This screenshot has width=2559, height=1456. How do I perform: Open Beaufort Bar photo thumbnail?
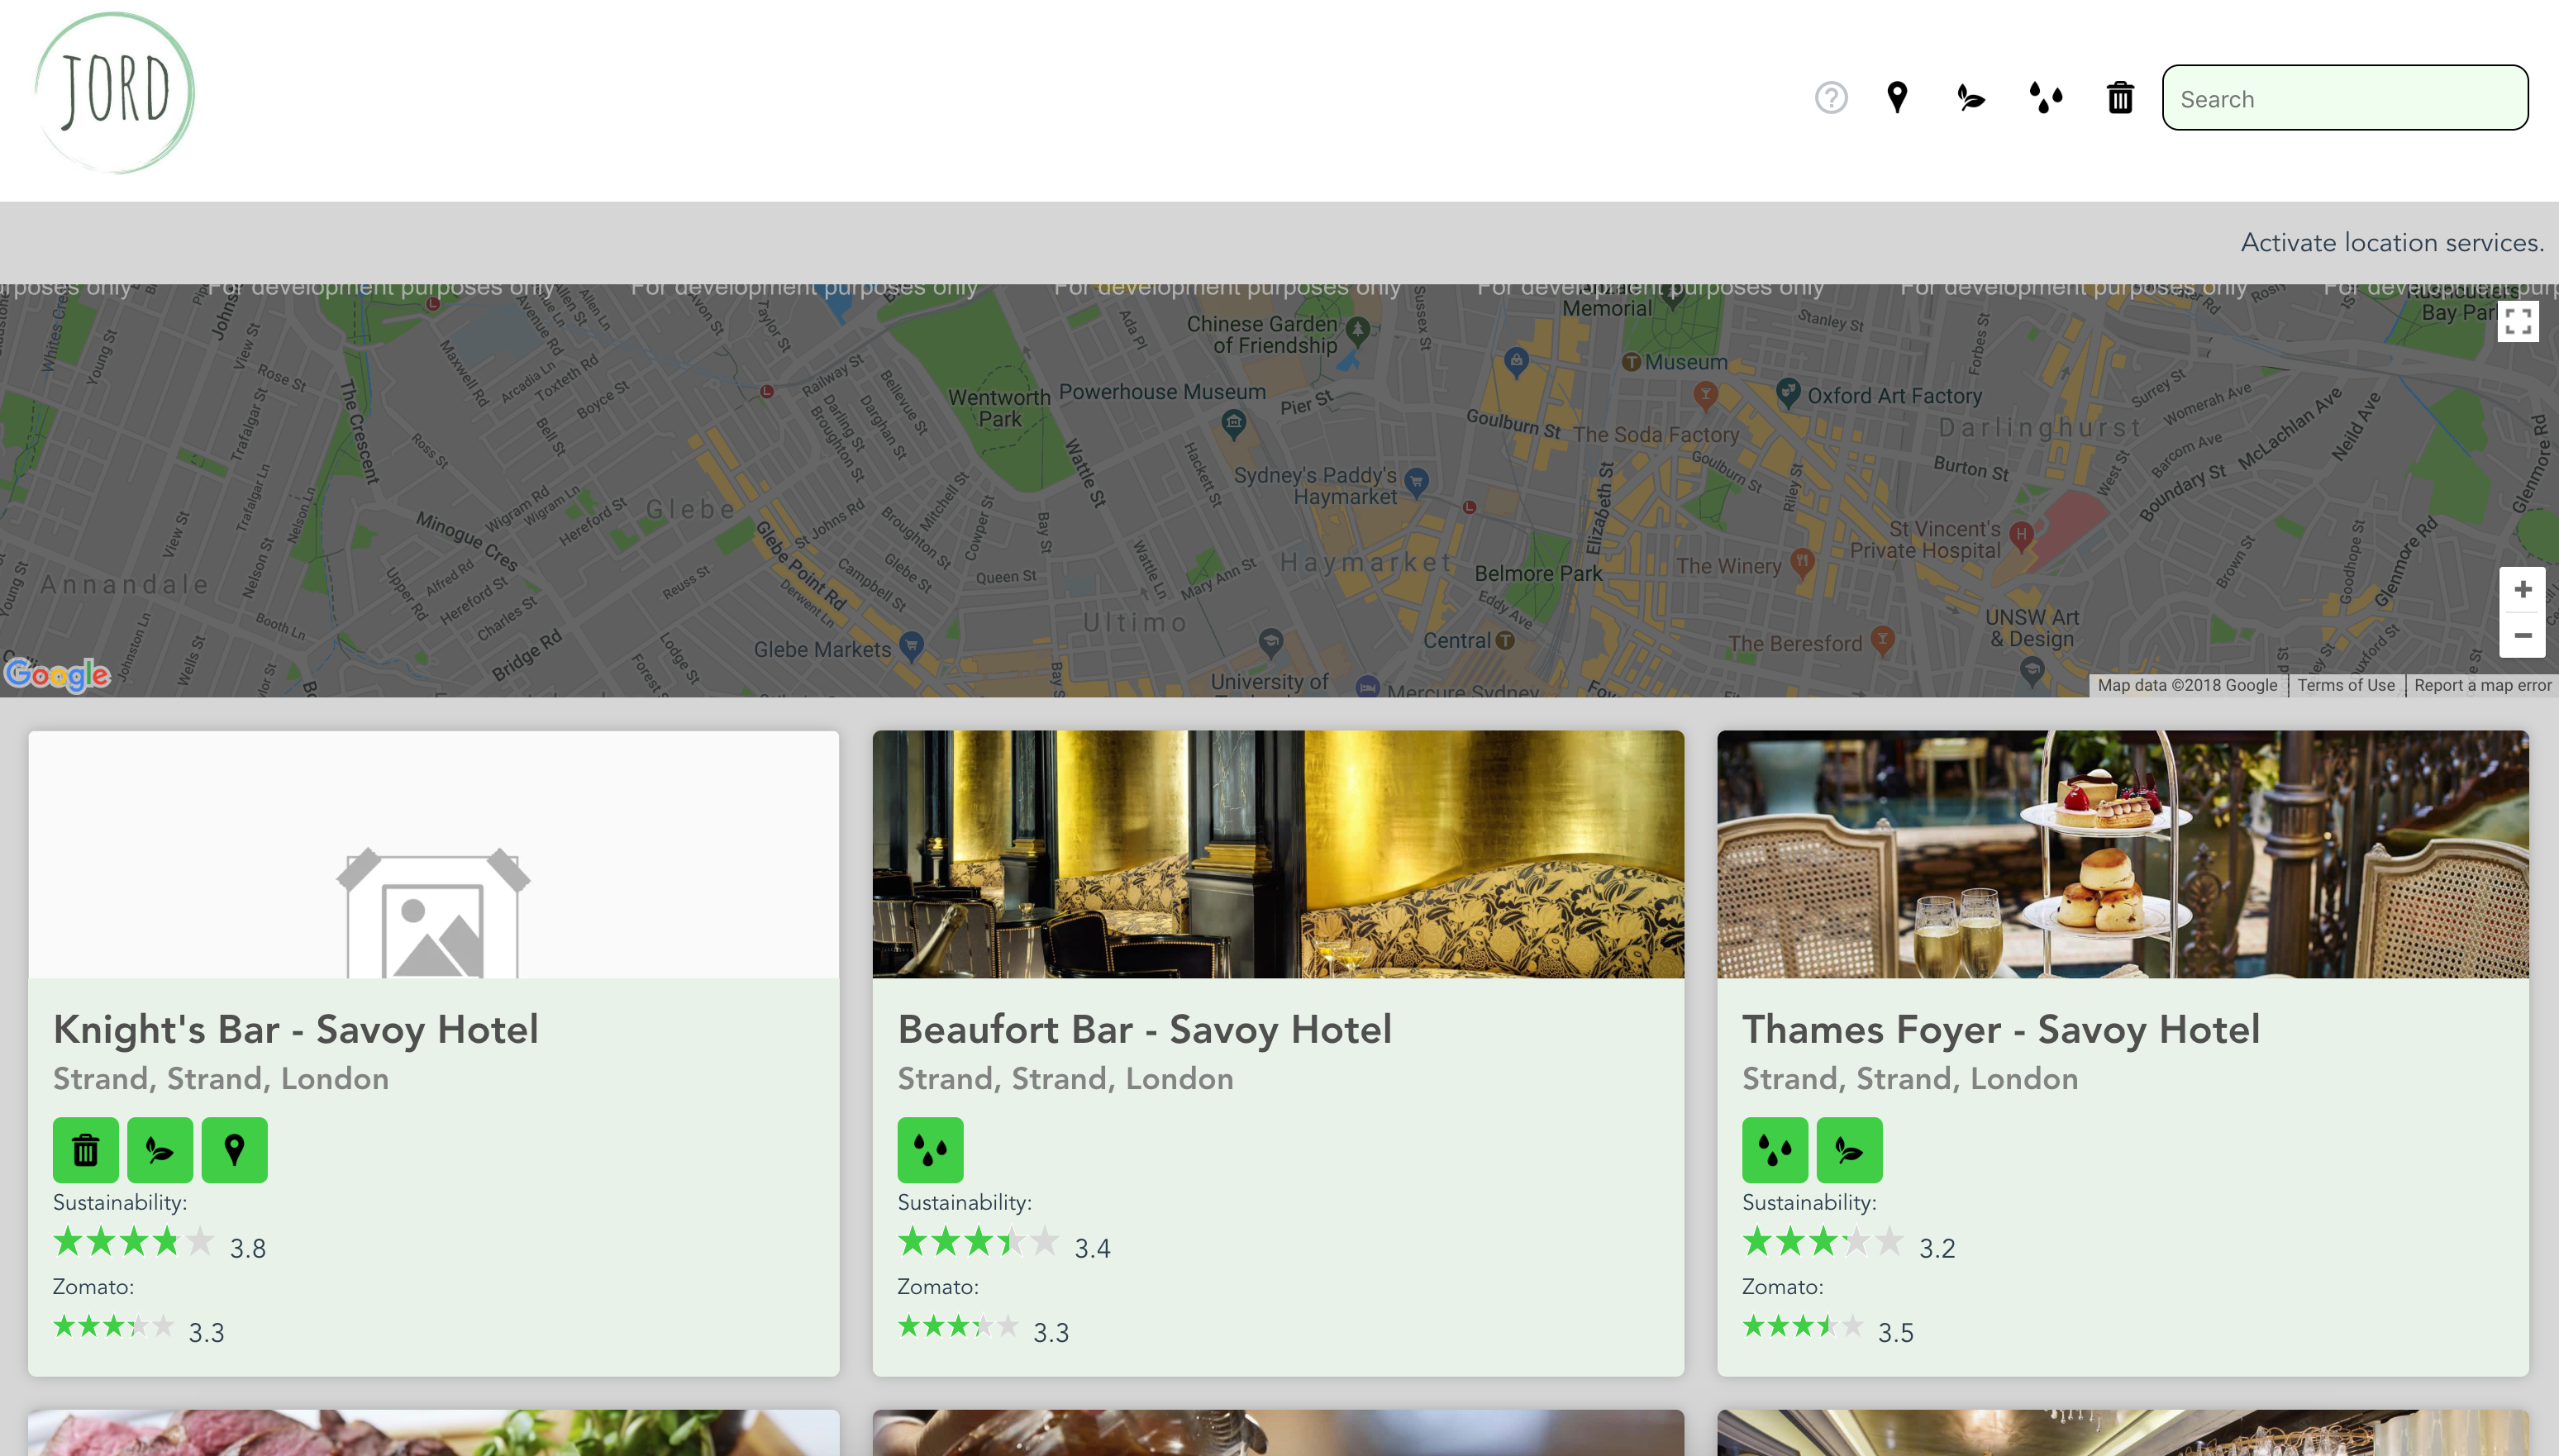pos(1278,854)
